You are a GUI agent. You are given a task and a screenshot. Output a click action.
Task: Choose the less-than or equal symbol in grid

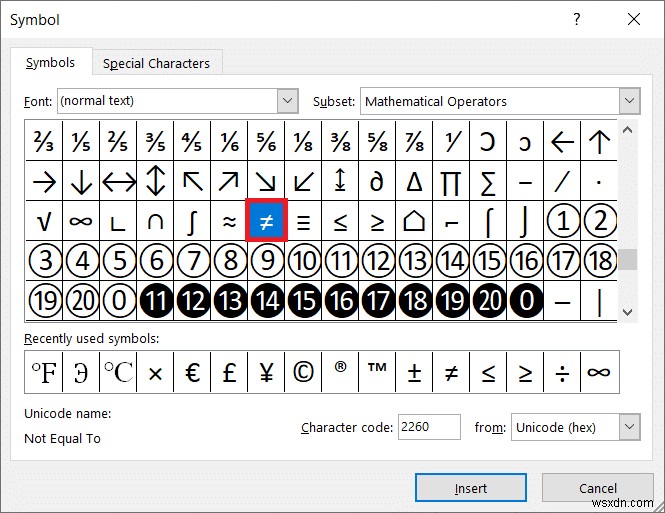pos(340,220)
